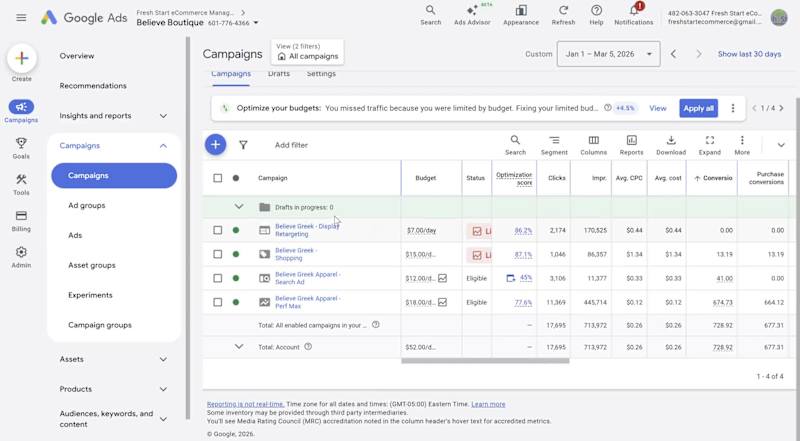
Task: Open Overview page
Action: 77,56
